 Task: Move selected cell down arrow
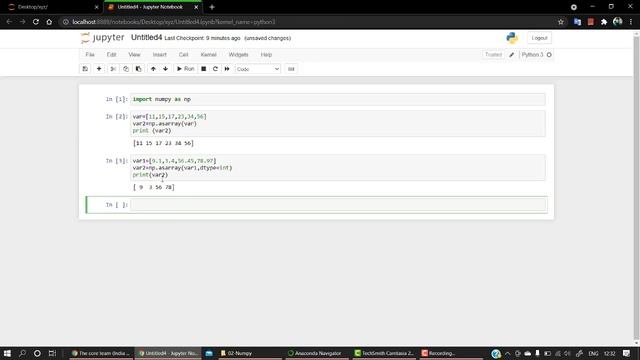click(x=165, y=69)
